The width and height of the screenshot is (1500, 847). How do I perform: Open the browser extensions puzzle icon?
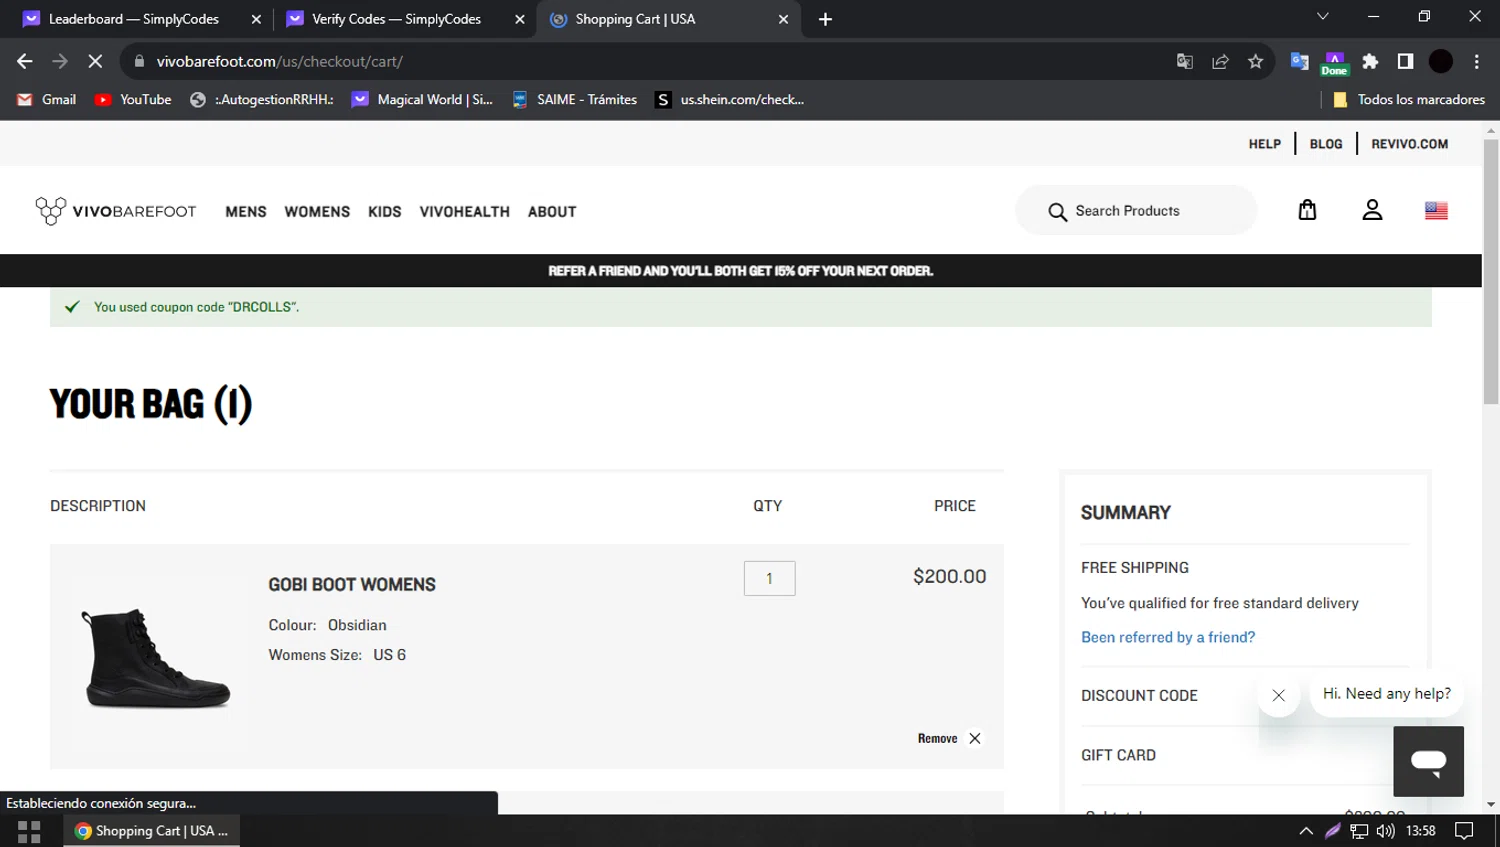tap(1370, 61)
